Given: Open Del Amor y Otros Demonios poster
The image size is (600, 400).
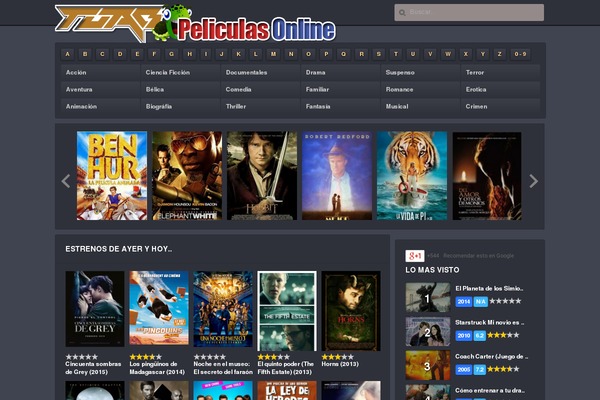Looking at the screenshot, I should [x=487, y=176].
